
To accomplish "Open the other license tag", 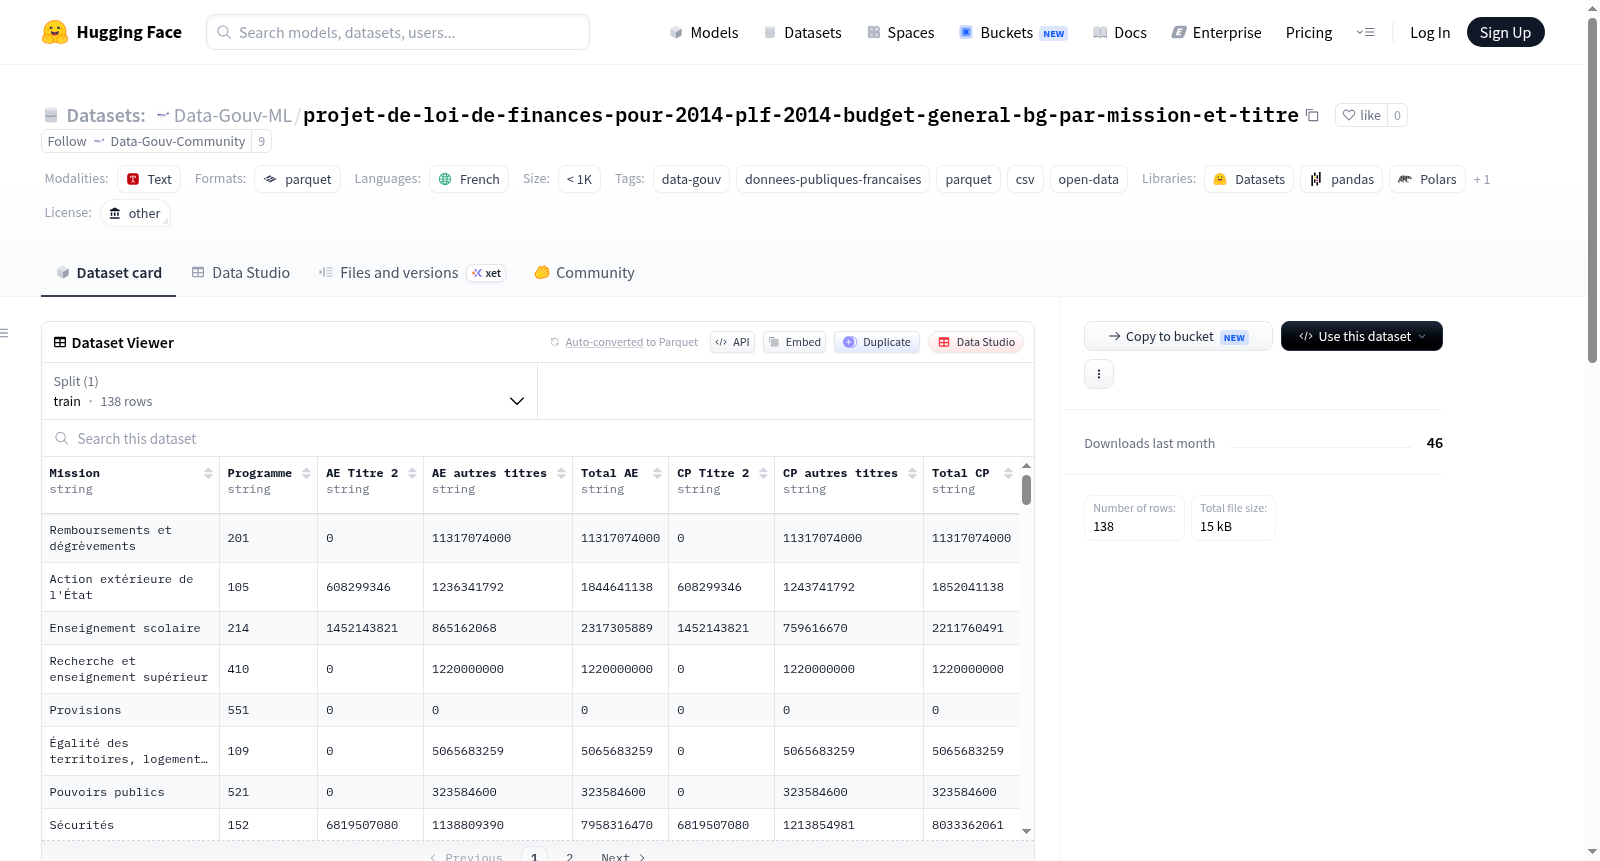I will click(x=134, y=213).
